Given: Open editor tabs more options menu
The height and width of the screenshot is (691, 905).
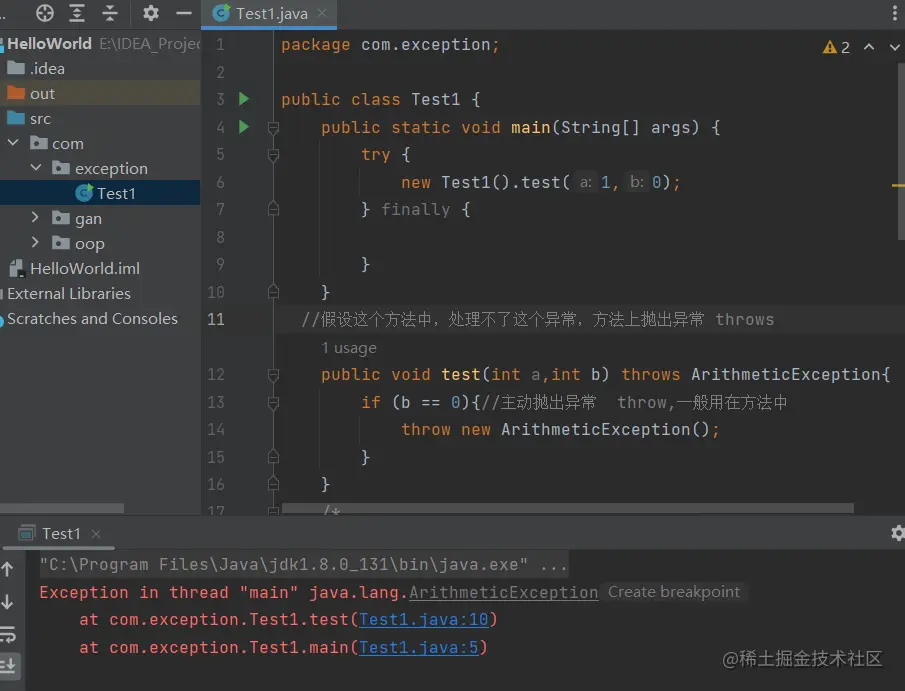Looking at the screenshot, I should [895, 13].
